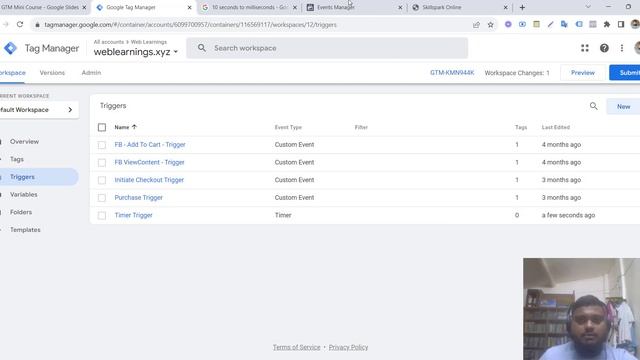Open the Purchase Trigger link
The height and width of the screenshot is (360, 640).
click(x=138, y=197)
